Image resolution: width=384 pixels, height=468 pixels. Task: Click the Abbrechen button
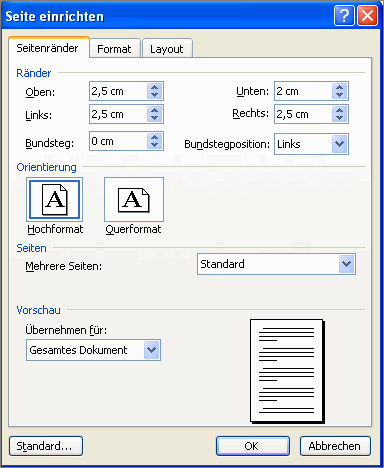click(x=335, y=446)
